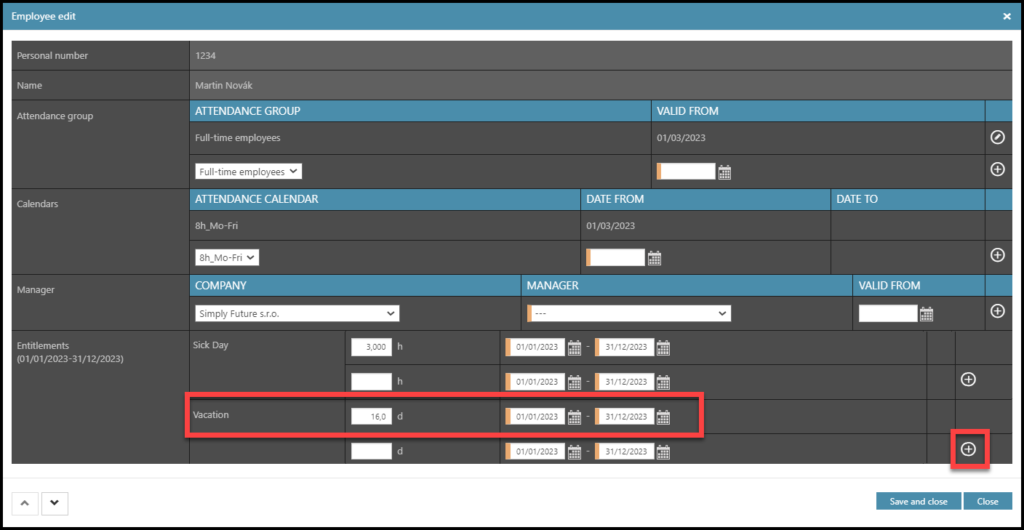Add Sick Day entitlement with plus icon
Image resolution: width=1024 pixels, height=530 pixels.
pos(968,379)
